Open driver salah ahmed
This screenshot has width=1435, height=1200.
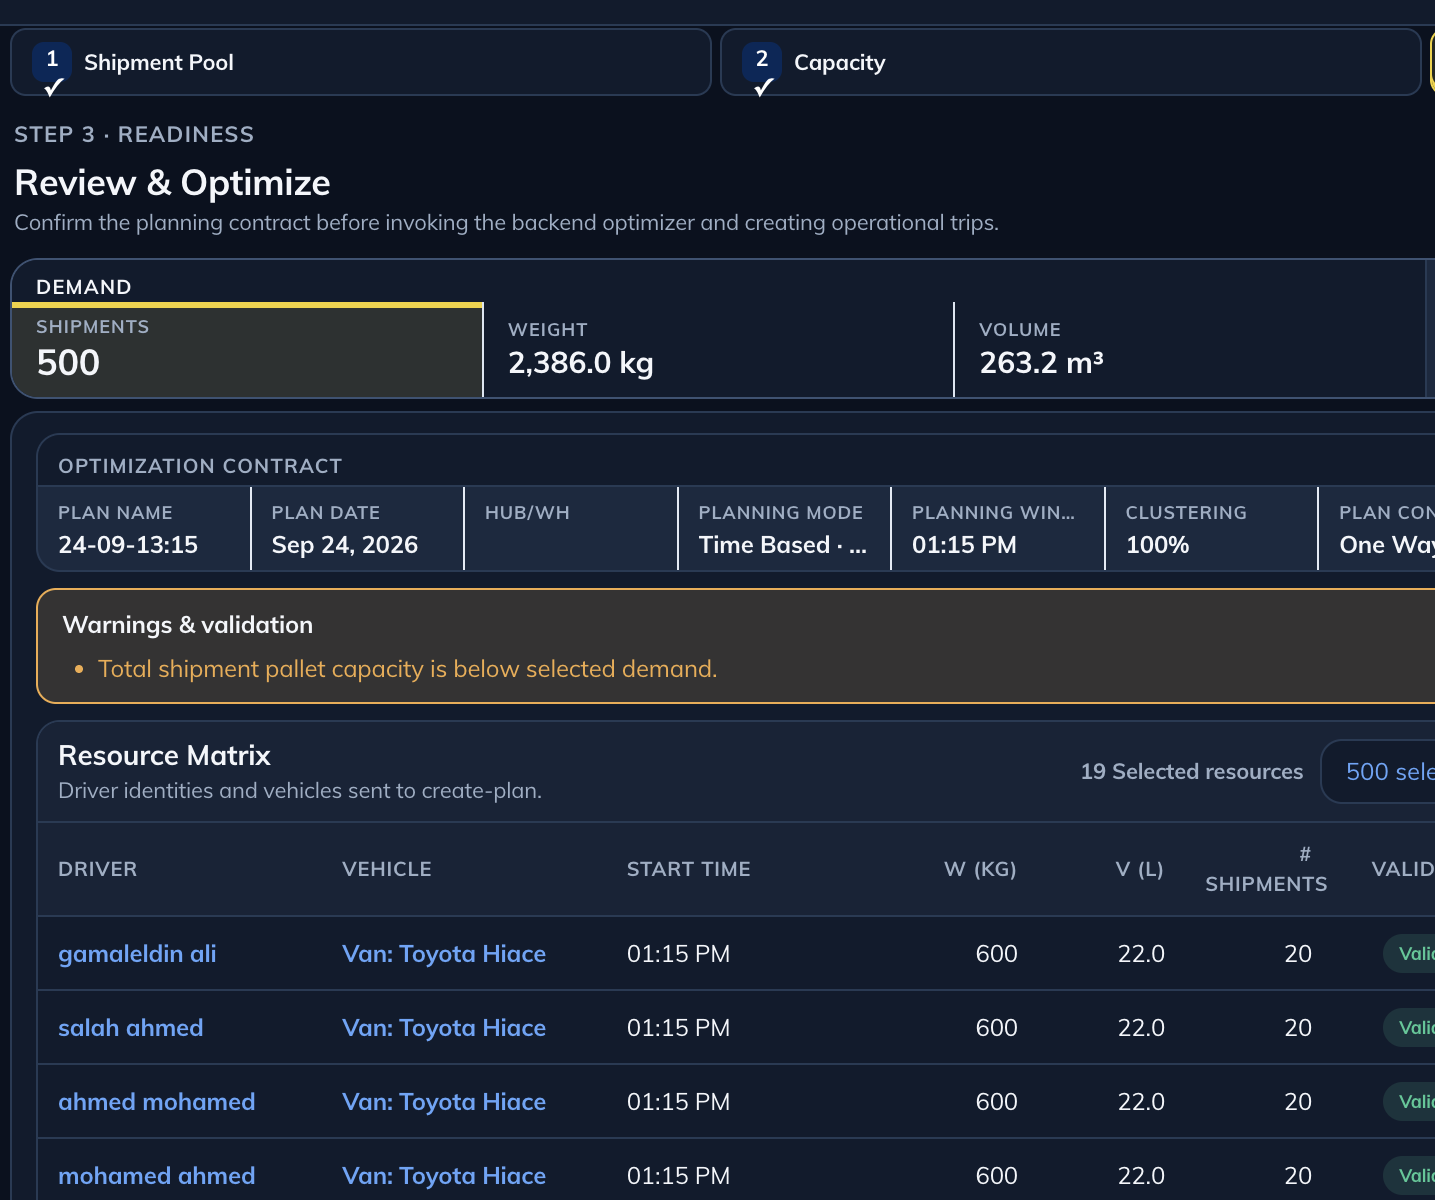pos(131,1028)
